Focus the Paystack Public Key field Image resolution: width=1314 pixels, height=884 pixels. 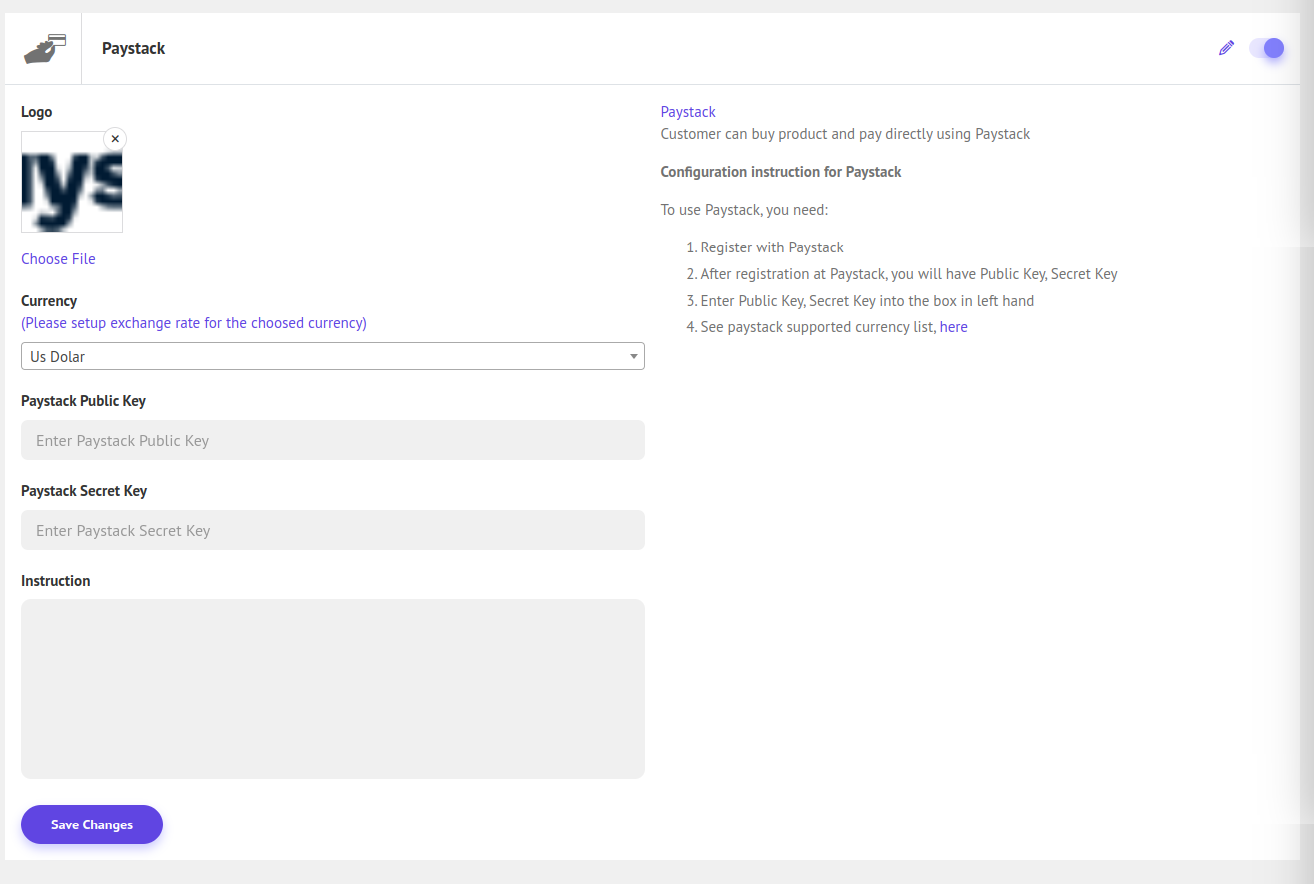(x=332, y=440)
